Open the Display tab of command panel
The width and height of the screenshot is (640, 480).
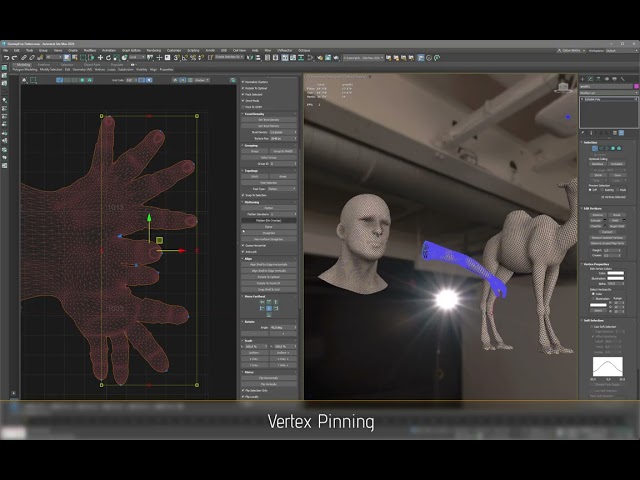[x=614, y=79]
